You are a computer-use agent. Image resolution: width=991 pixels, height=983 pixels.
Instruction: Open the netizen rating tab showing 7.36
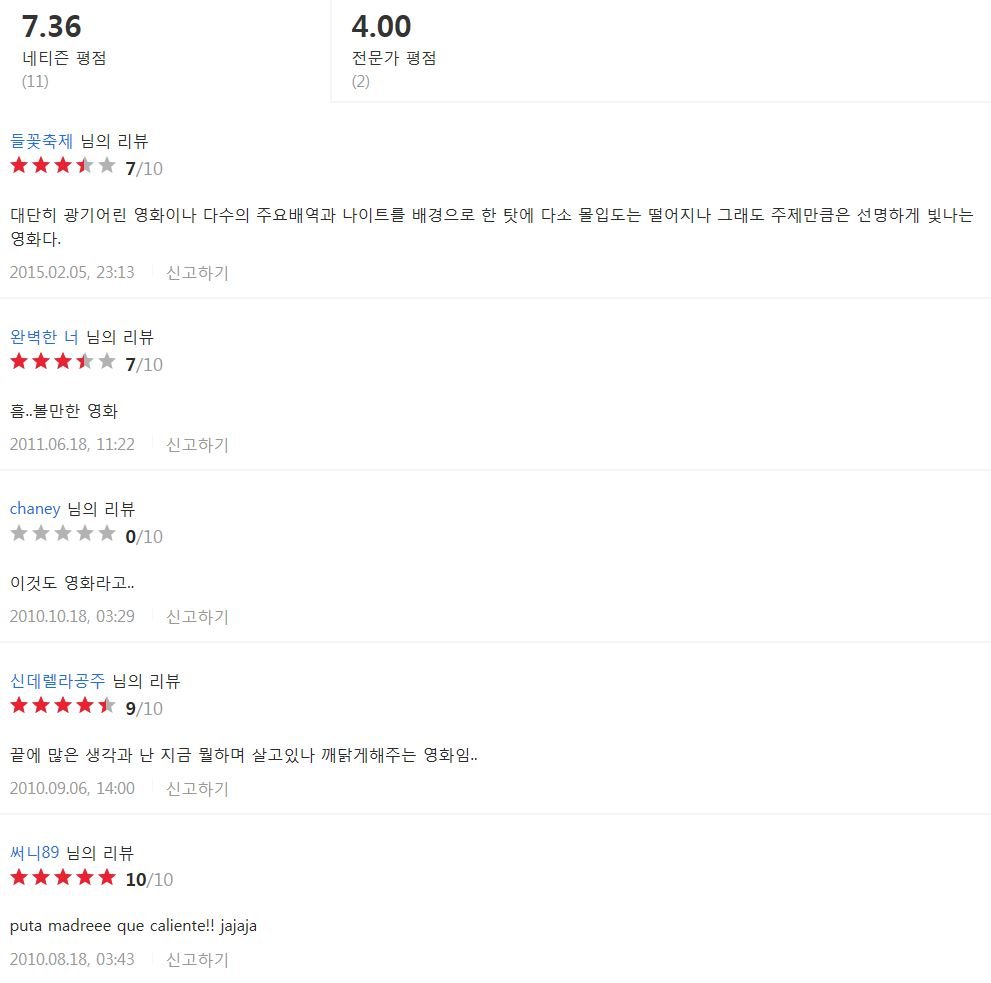[165, 51]
